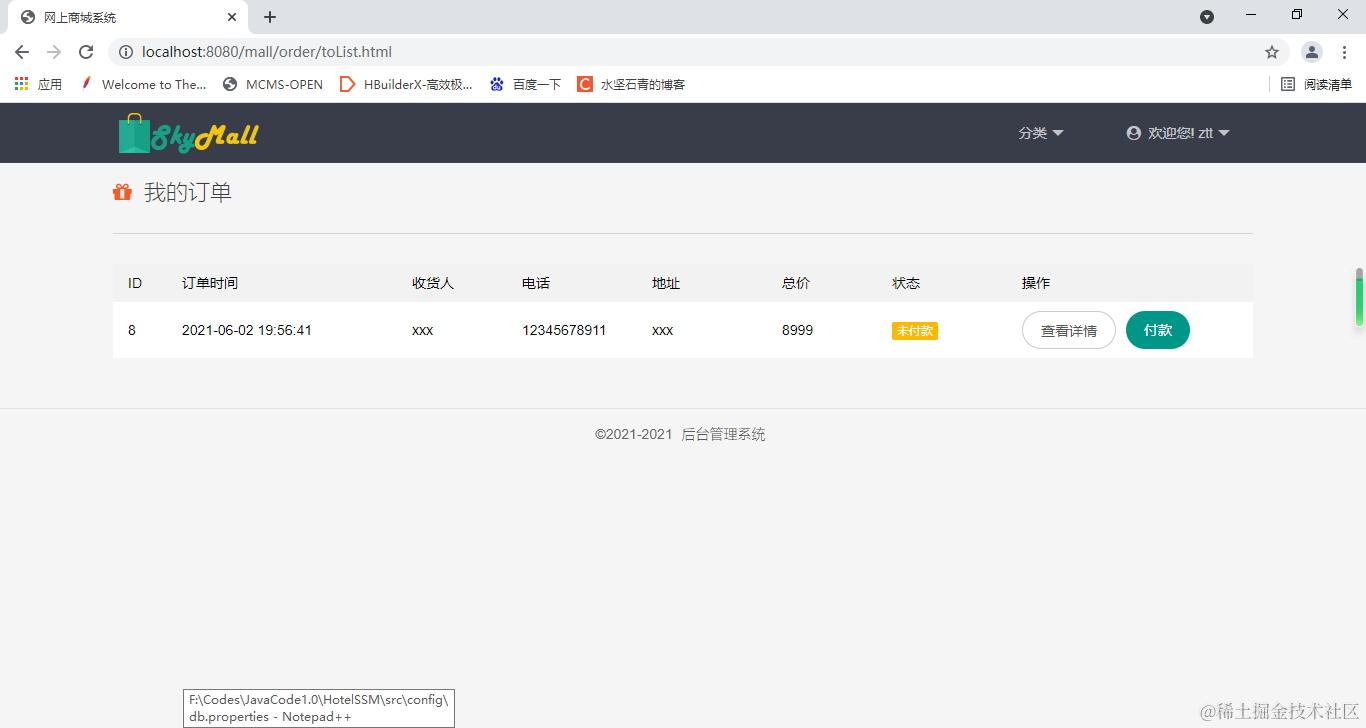Click the 百度一下 bookmark icon
1366x728 pixels.
click(x=497, y=84)
